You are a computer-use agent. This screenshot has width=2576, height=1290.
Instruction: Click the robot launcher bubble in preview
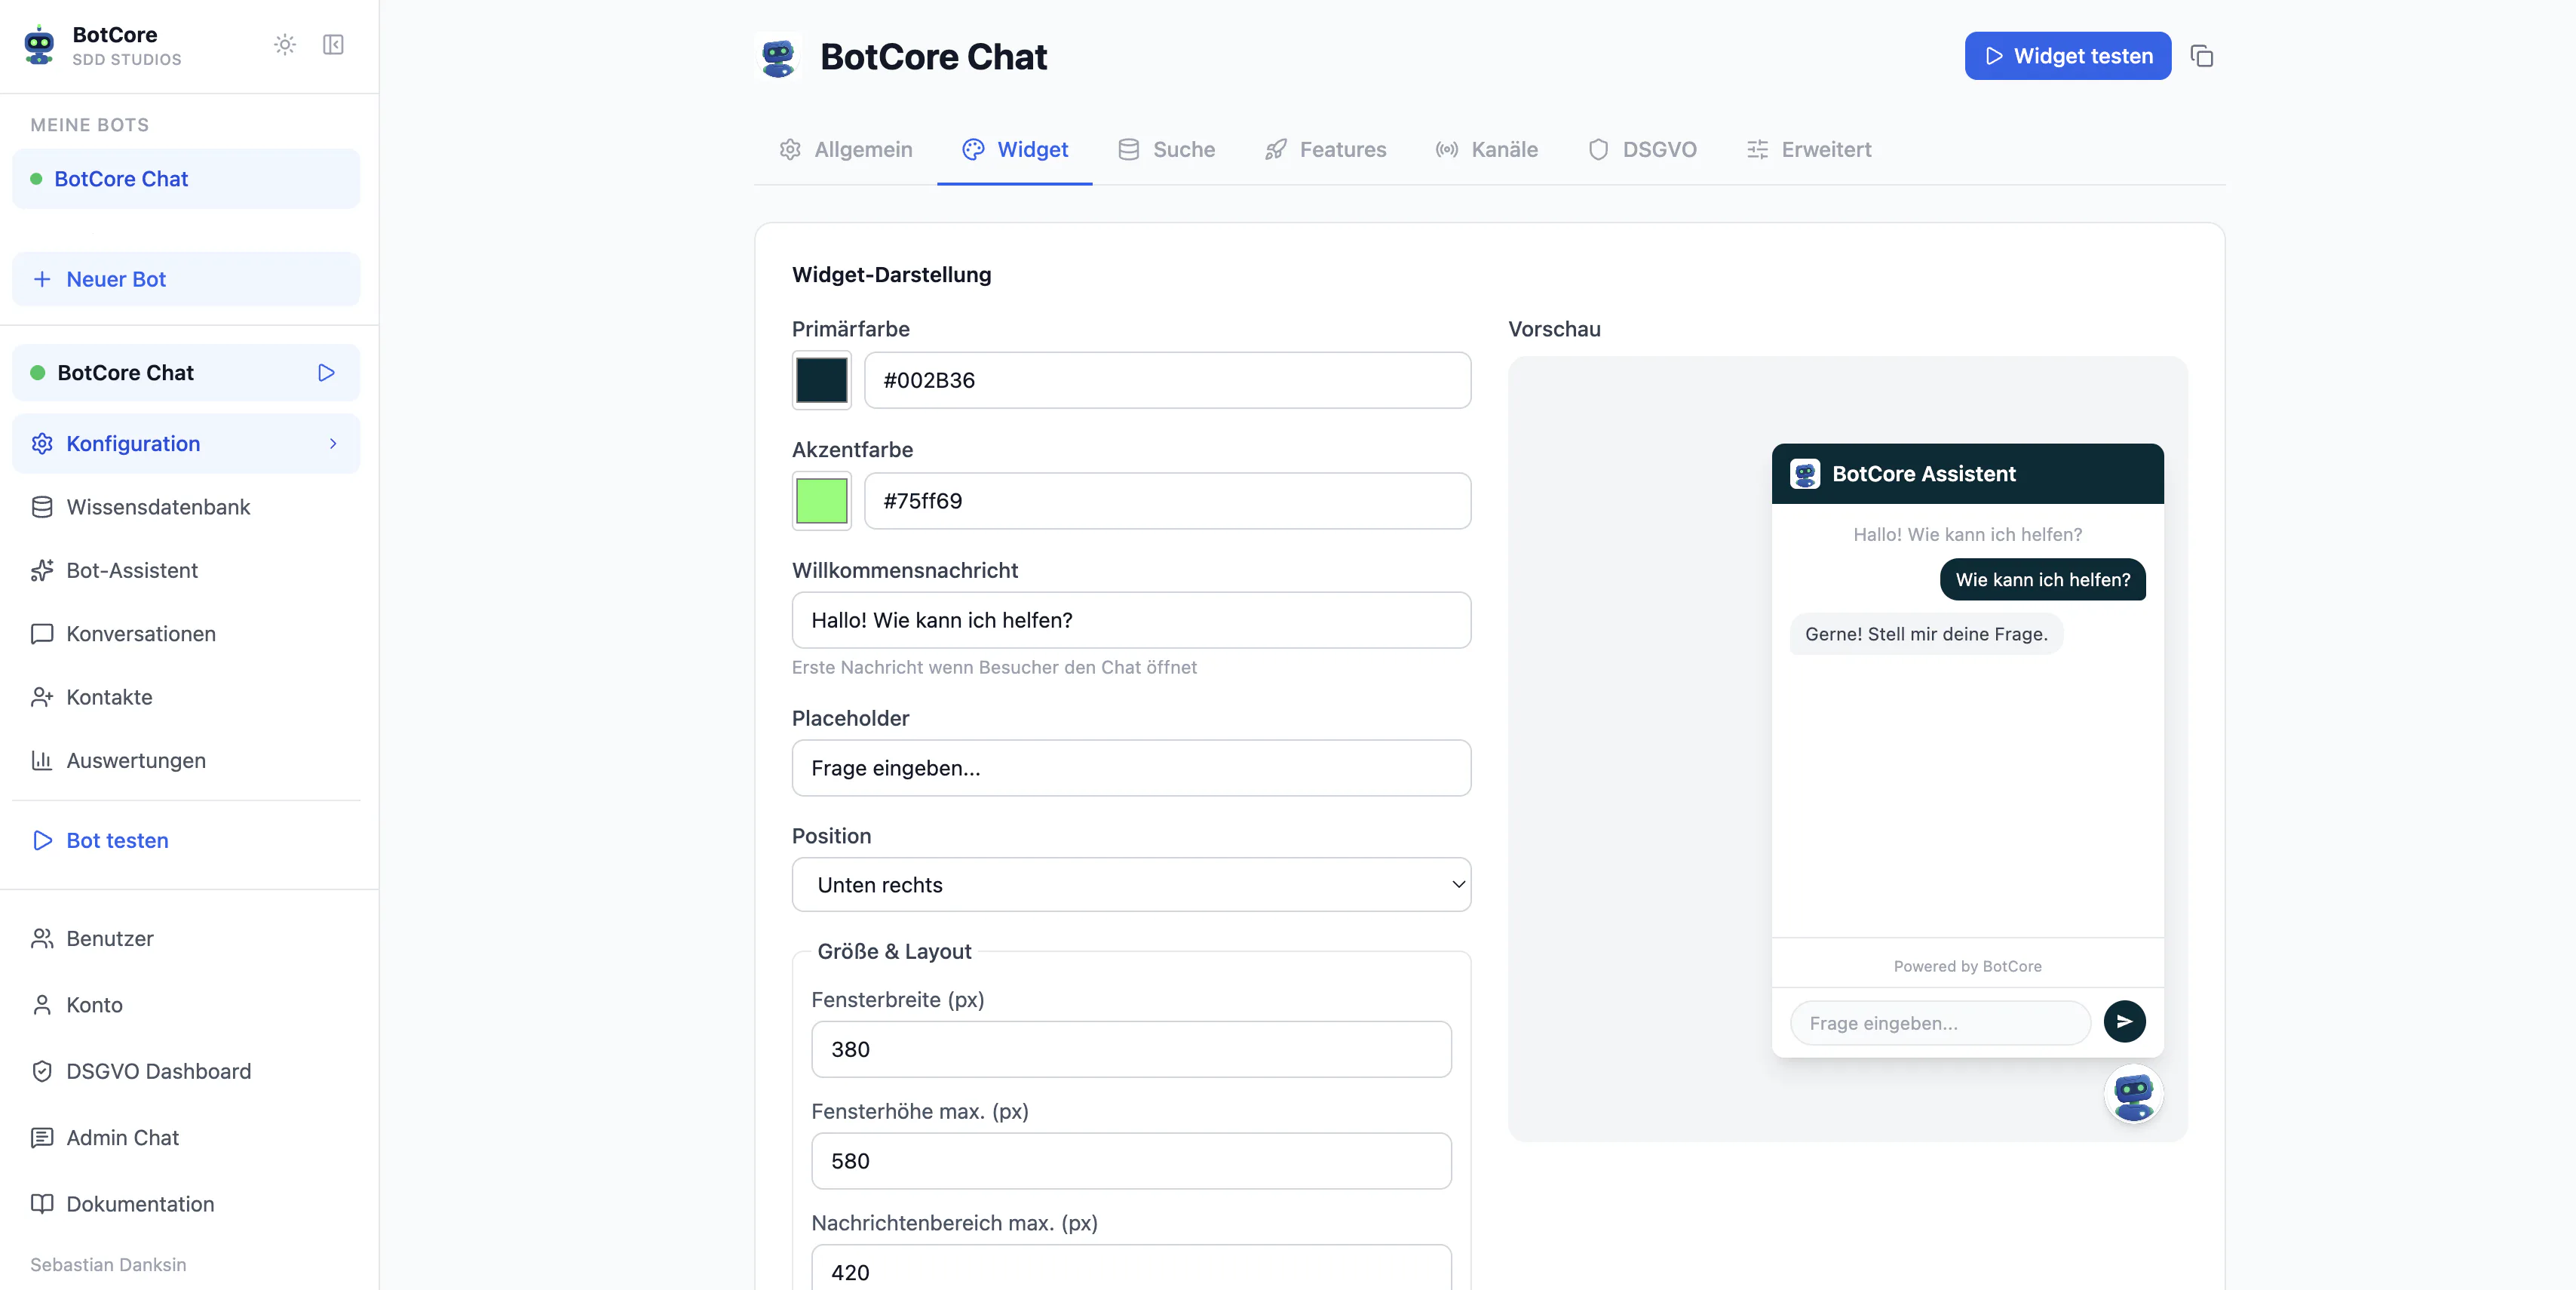coord(2133,1094)
